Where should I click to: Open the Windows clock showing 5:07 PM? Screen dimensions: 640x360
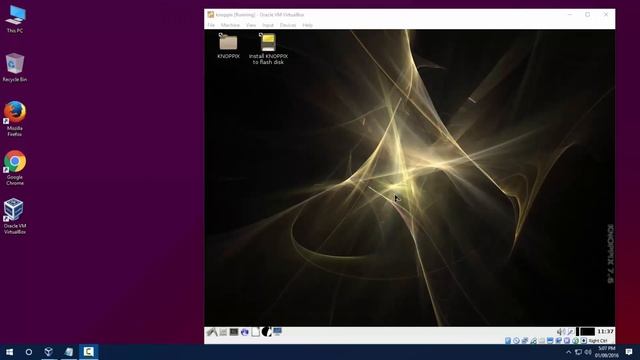tap(607, 352)
